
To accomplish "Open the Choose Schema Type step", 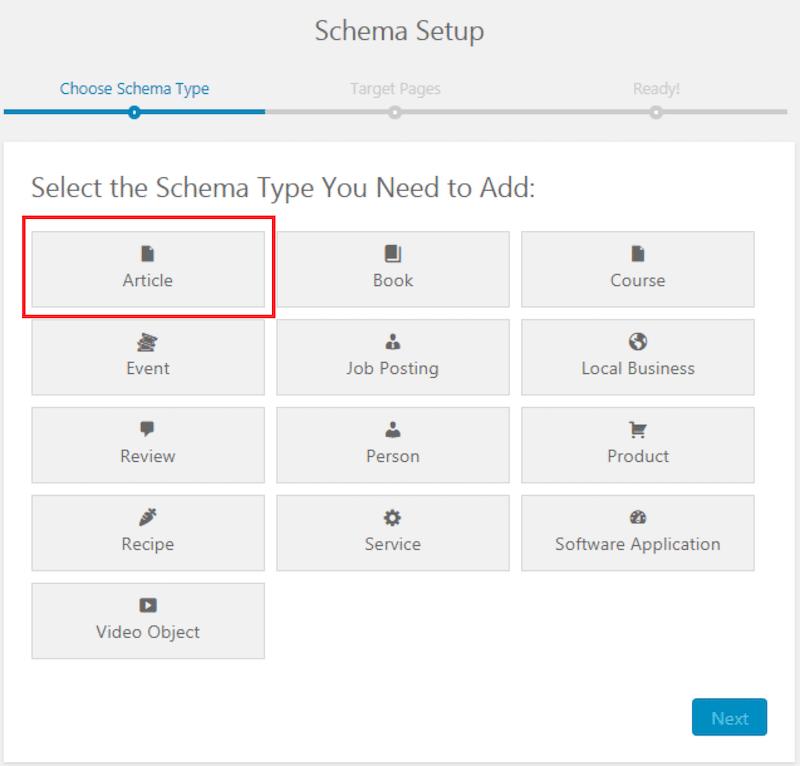I will click(134, 89).
